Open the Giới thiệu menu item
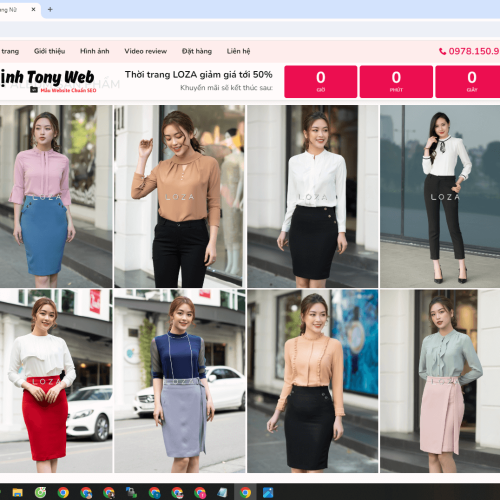This screenshot has height=500, width=500. (49, 51)
